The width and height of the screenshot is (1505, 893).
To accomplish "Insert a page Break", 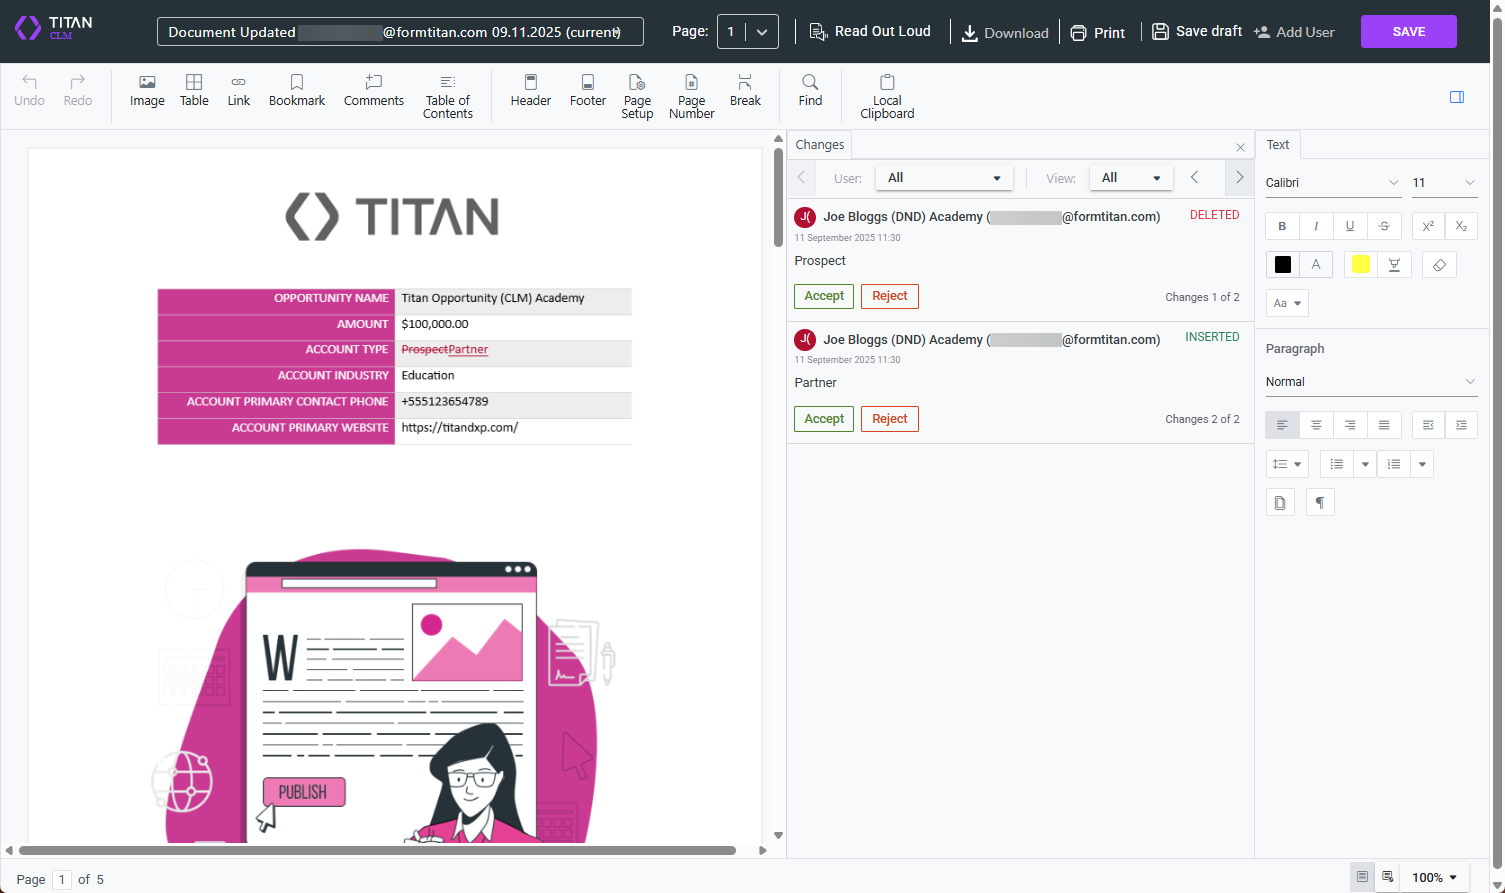I will tap(744, 95).
